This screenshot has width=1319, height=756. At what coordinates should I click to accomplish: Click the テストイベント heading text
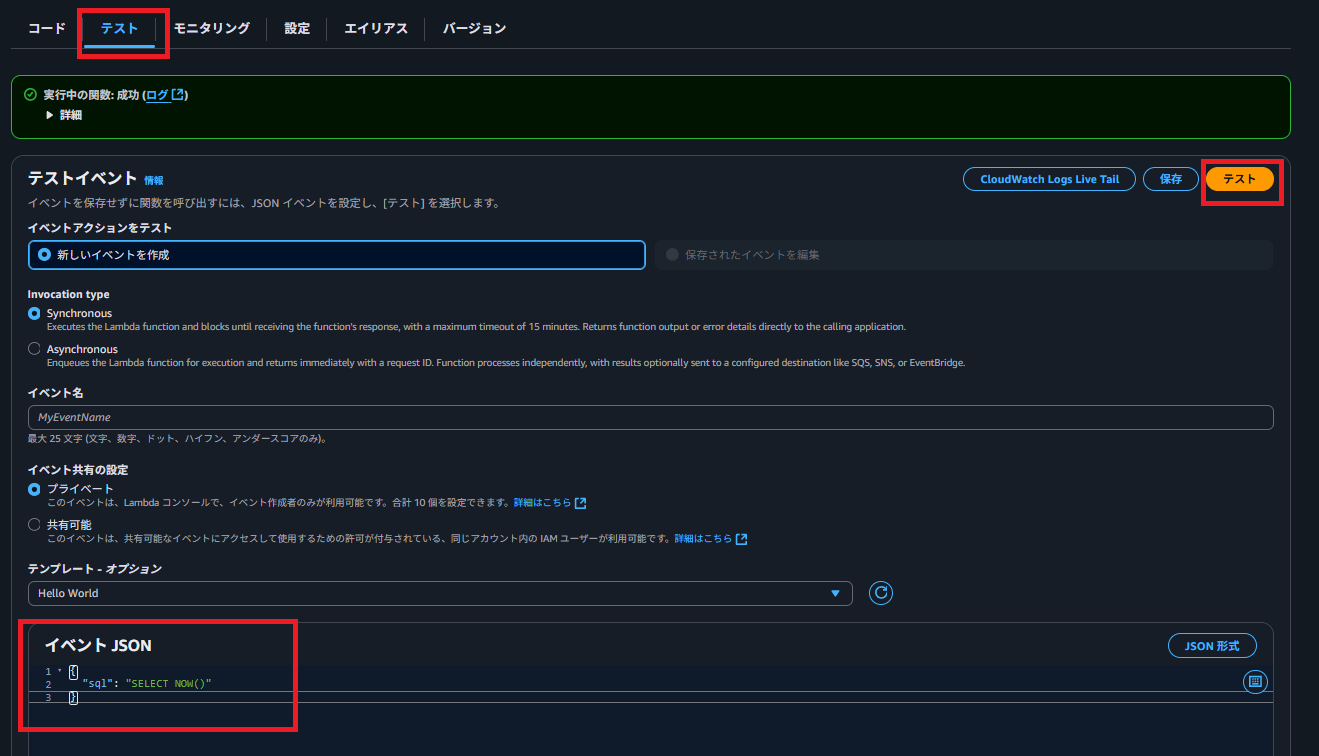pos(82,178)
